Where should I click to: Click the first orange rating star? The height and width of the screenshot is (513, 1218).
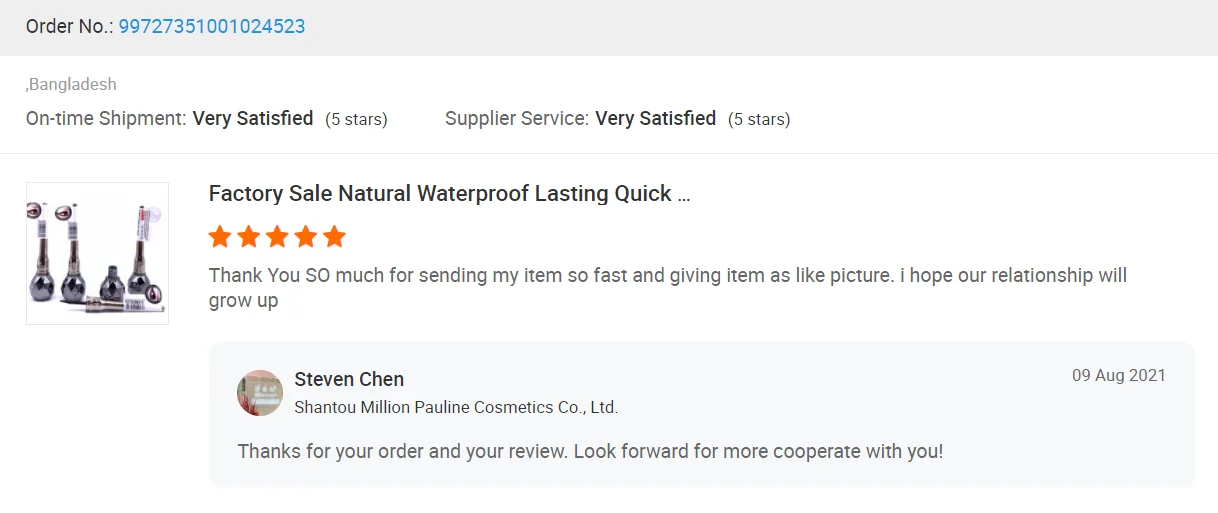point(220,237)
